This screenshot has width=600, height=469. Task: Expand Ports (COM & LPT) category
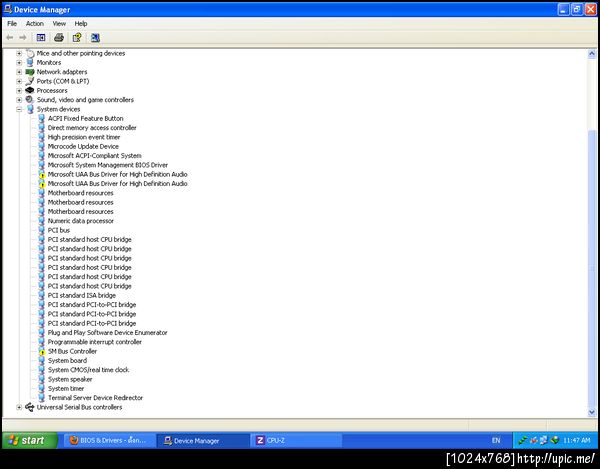[19, 81]
